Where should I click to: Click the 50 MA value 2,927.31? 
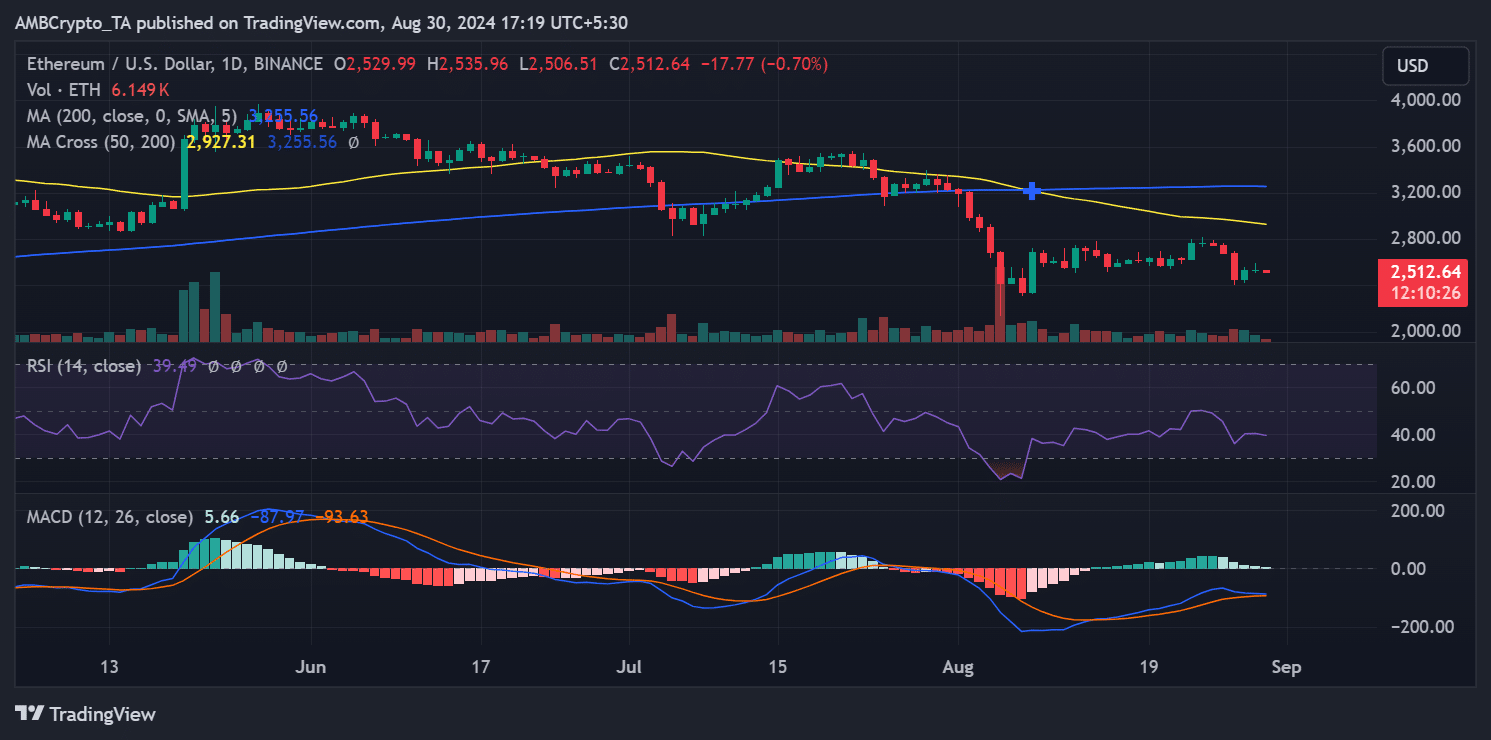point(223,142)
